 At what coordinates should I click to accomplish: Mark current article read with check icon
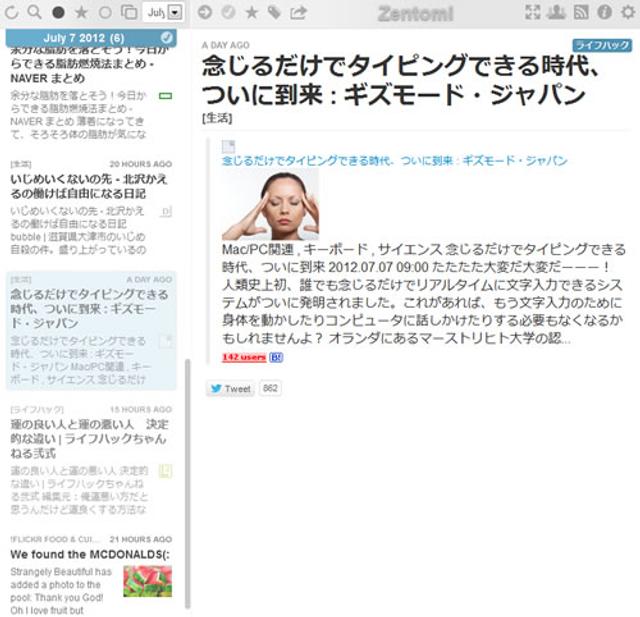[x=228, y=12]
